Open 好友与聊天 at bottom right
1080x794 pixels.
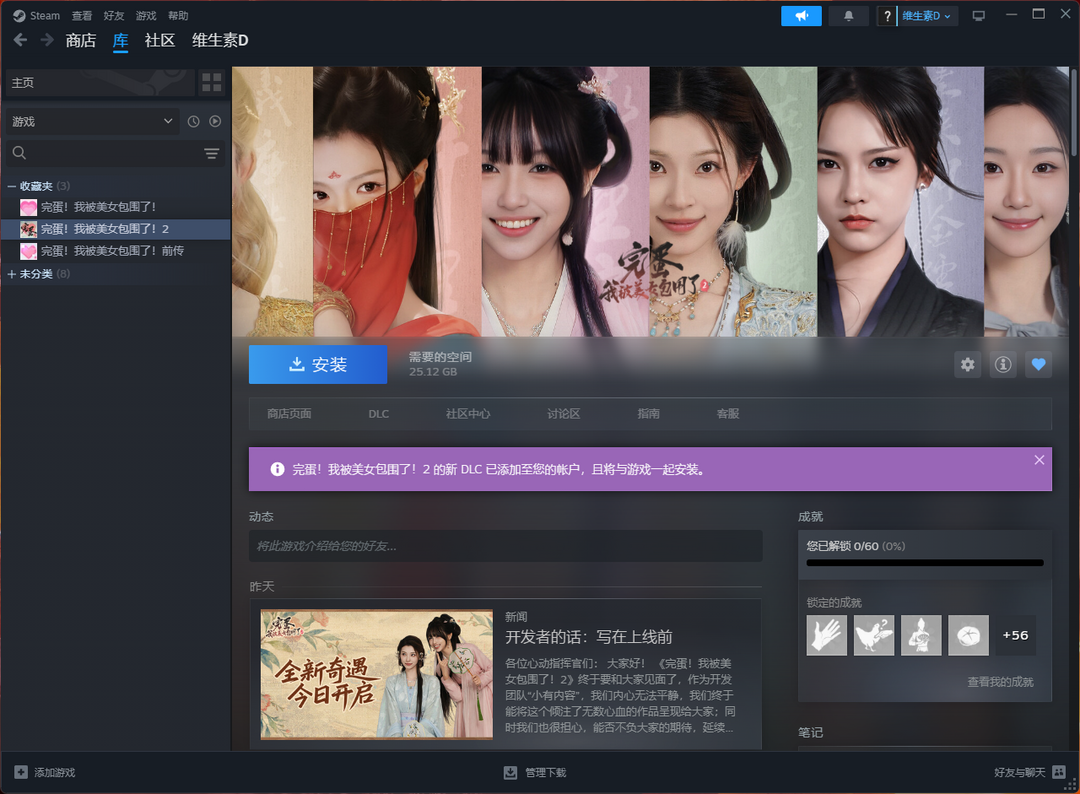tap(1019, 773)
